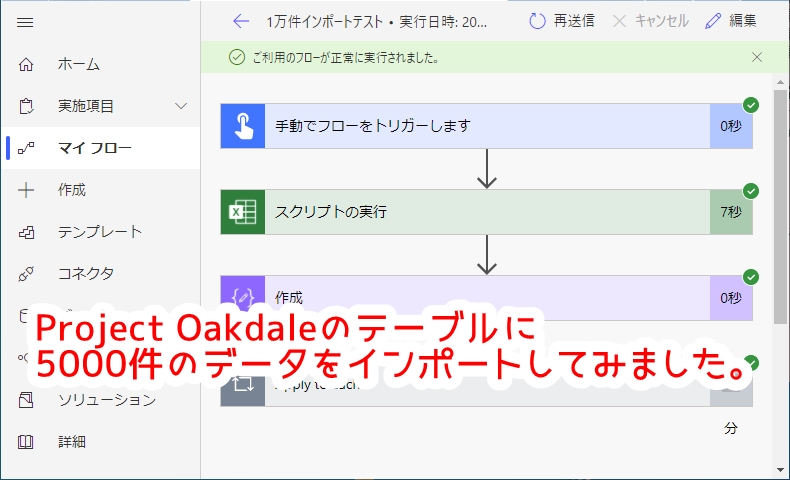This screenshot has width=790, height=480.
Task: Click the 0秒 duration on trigger step
Action: click(x=731, y=126)
